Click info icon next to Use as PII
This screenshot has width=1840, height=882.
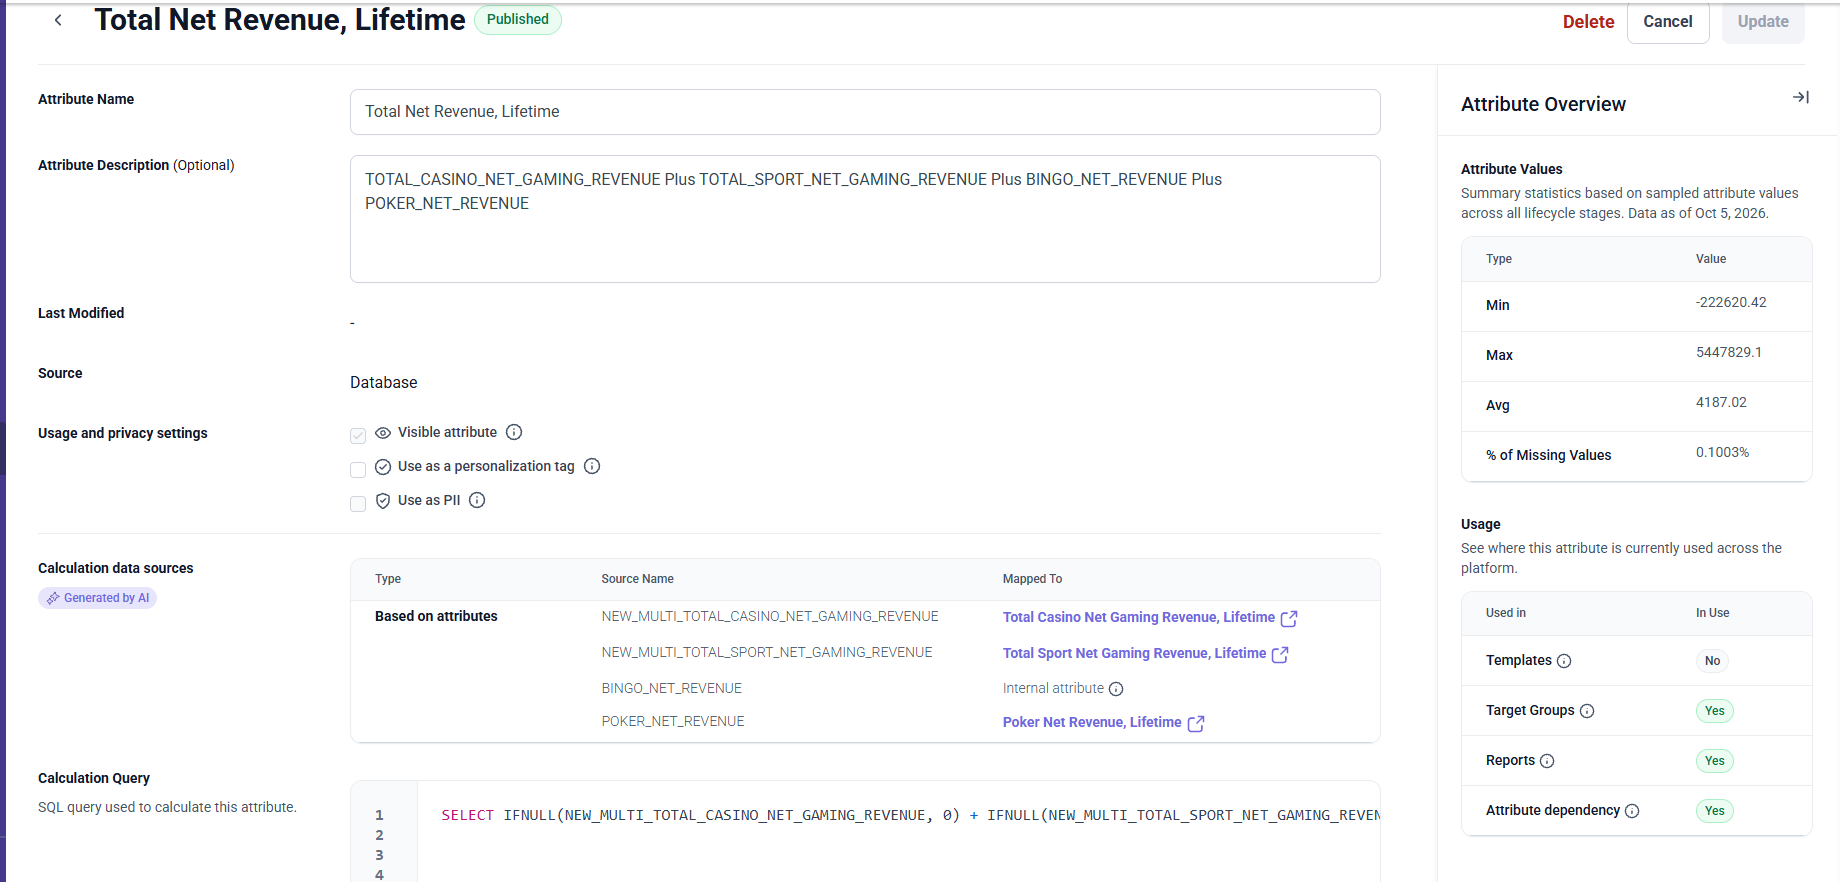(x=477, y=500)
